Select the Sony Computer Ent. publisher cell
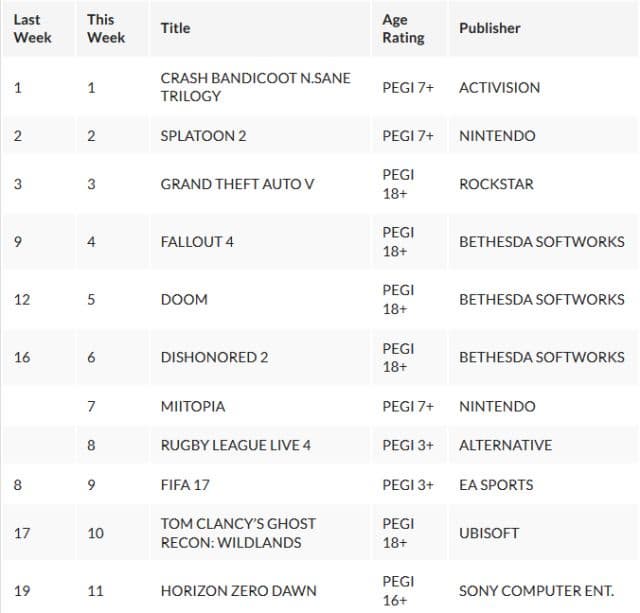 click(x=536, y=591)
